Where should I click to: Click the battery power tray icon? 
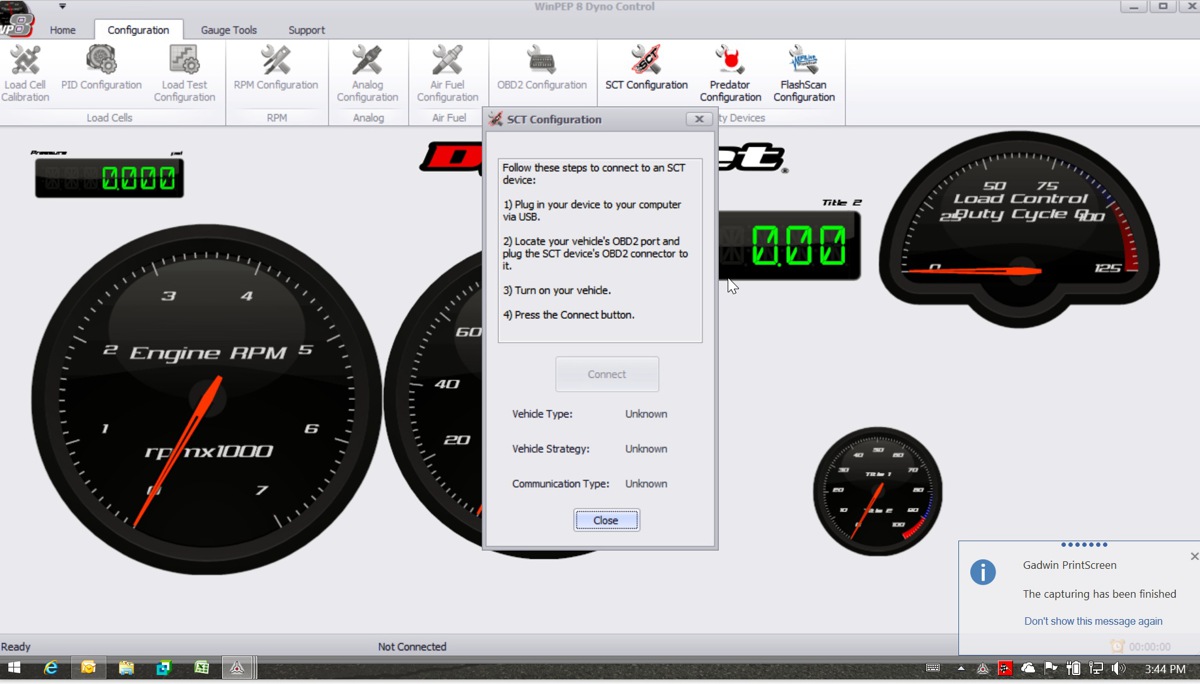tap(1073, 668)
